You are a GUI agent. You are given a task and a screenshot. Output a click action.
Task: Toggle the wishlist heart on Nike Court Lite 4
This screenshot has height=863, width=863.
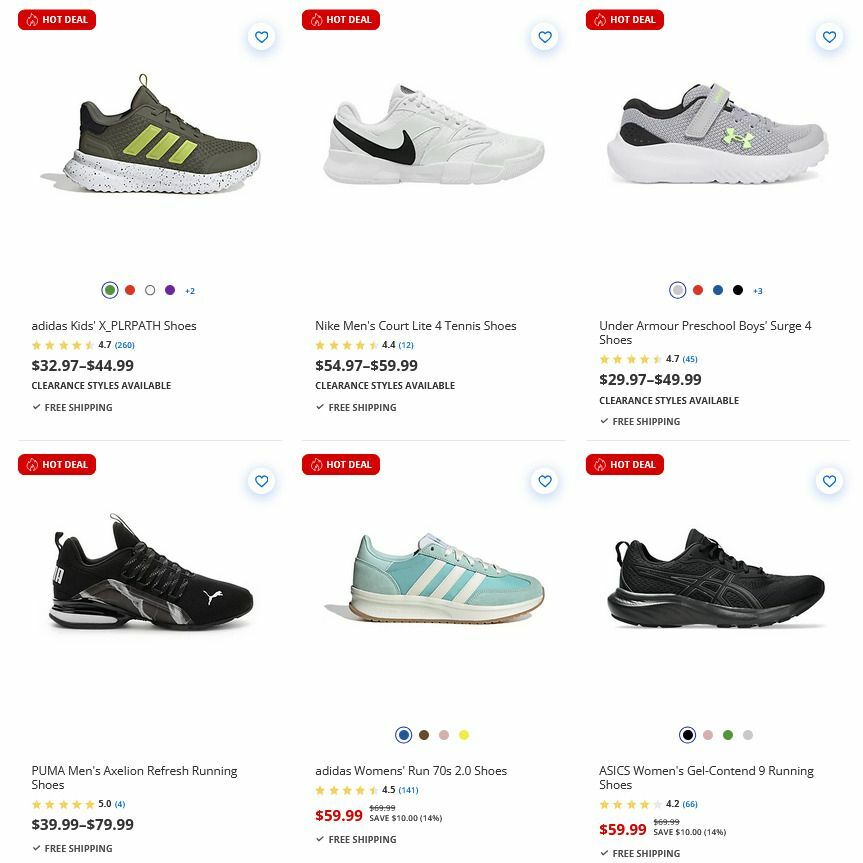[544, 36]
